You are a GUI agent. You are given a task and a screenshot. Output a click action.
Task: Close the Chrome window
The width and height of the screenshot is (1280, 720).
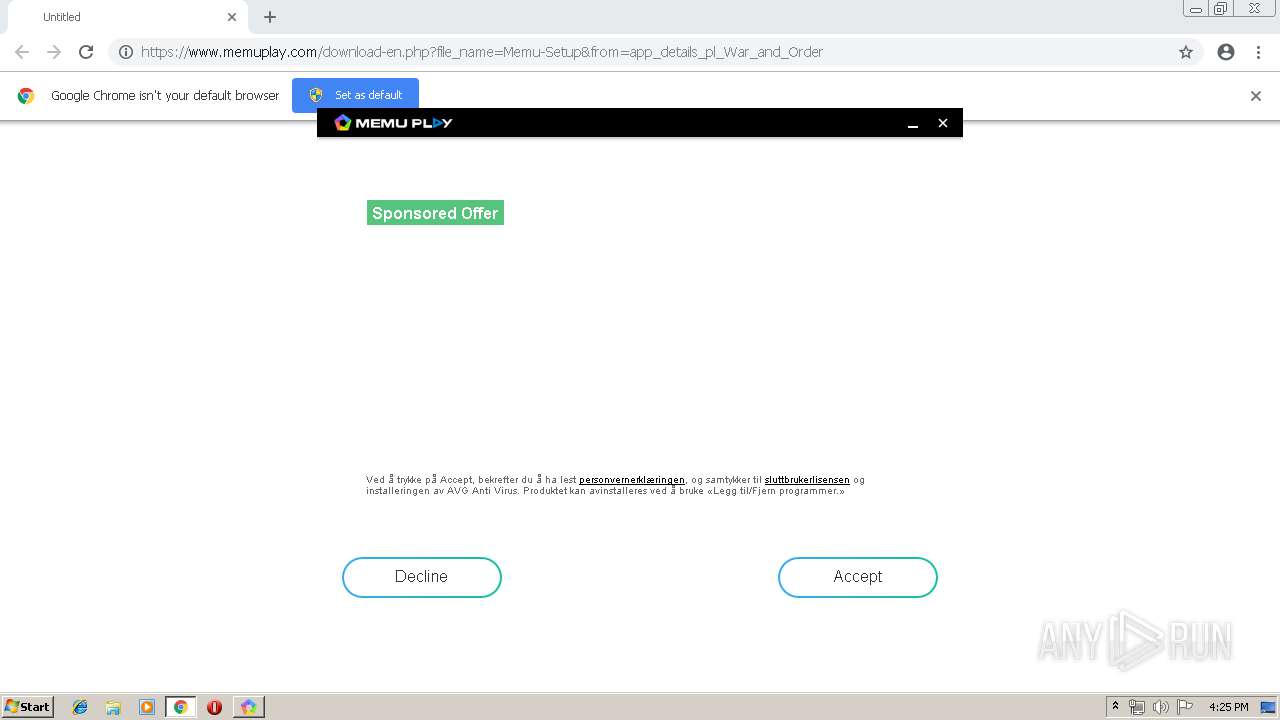click(1254, 9)
